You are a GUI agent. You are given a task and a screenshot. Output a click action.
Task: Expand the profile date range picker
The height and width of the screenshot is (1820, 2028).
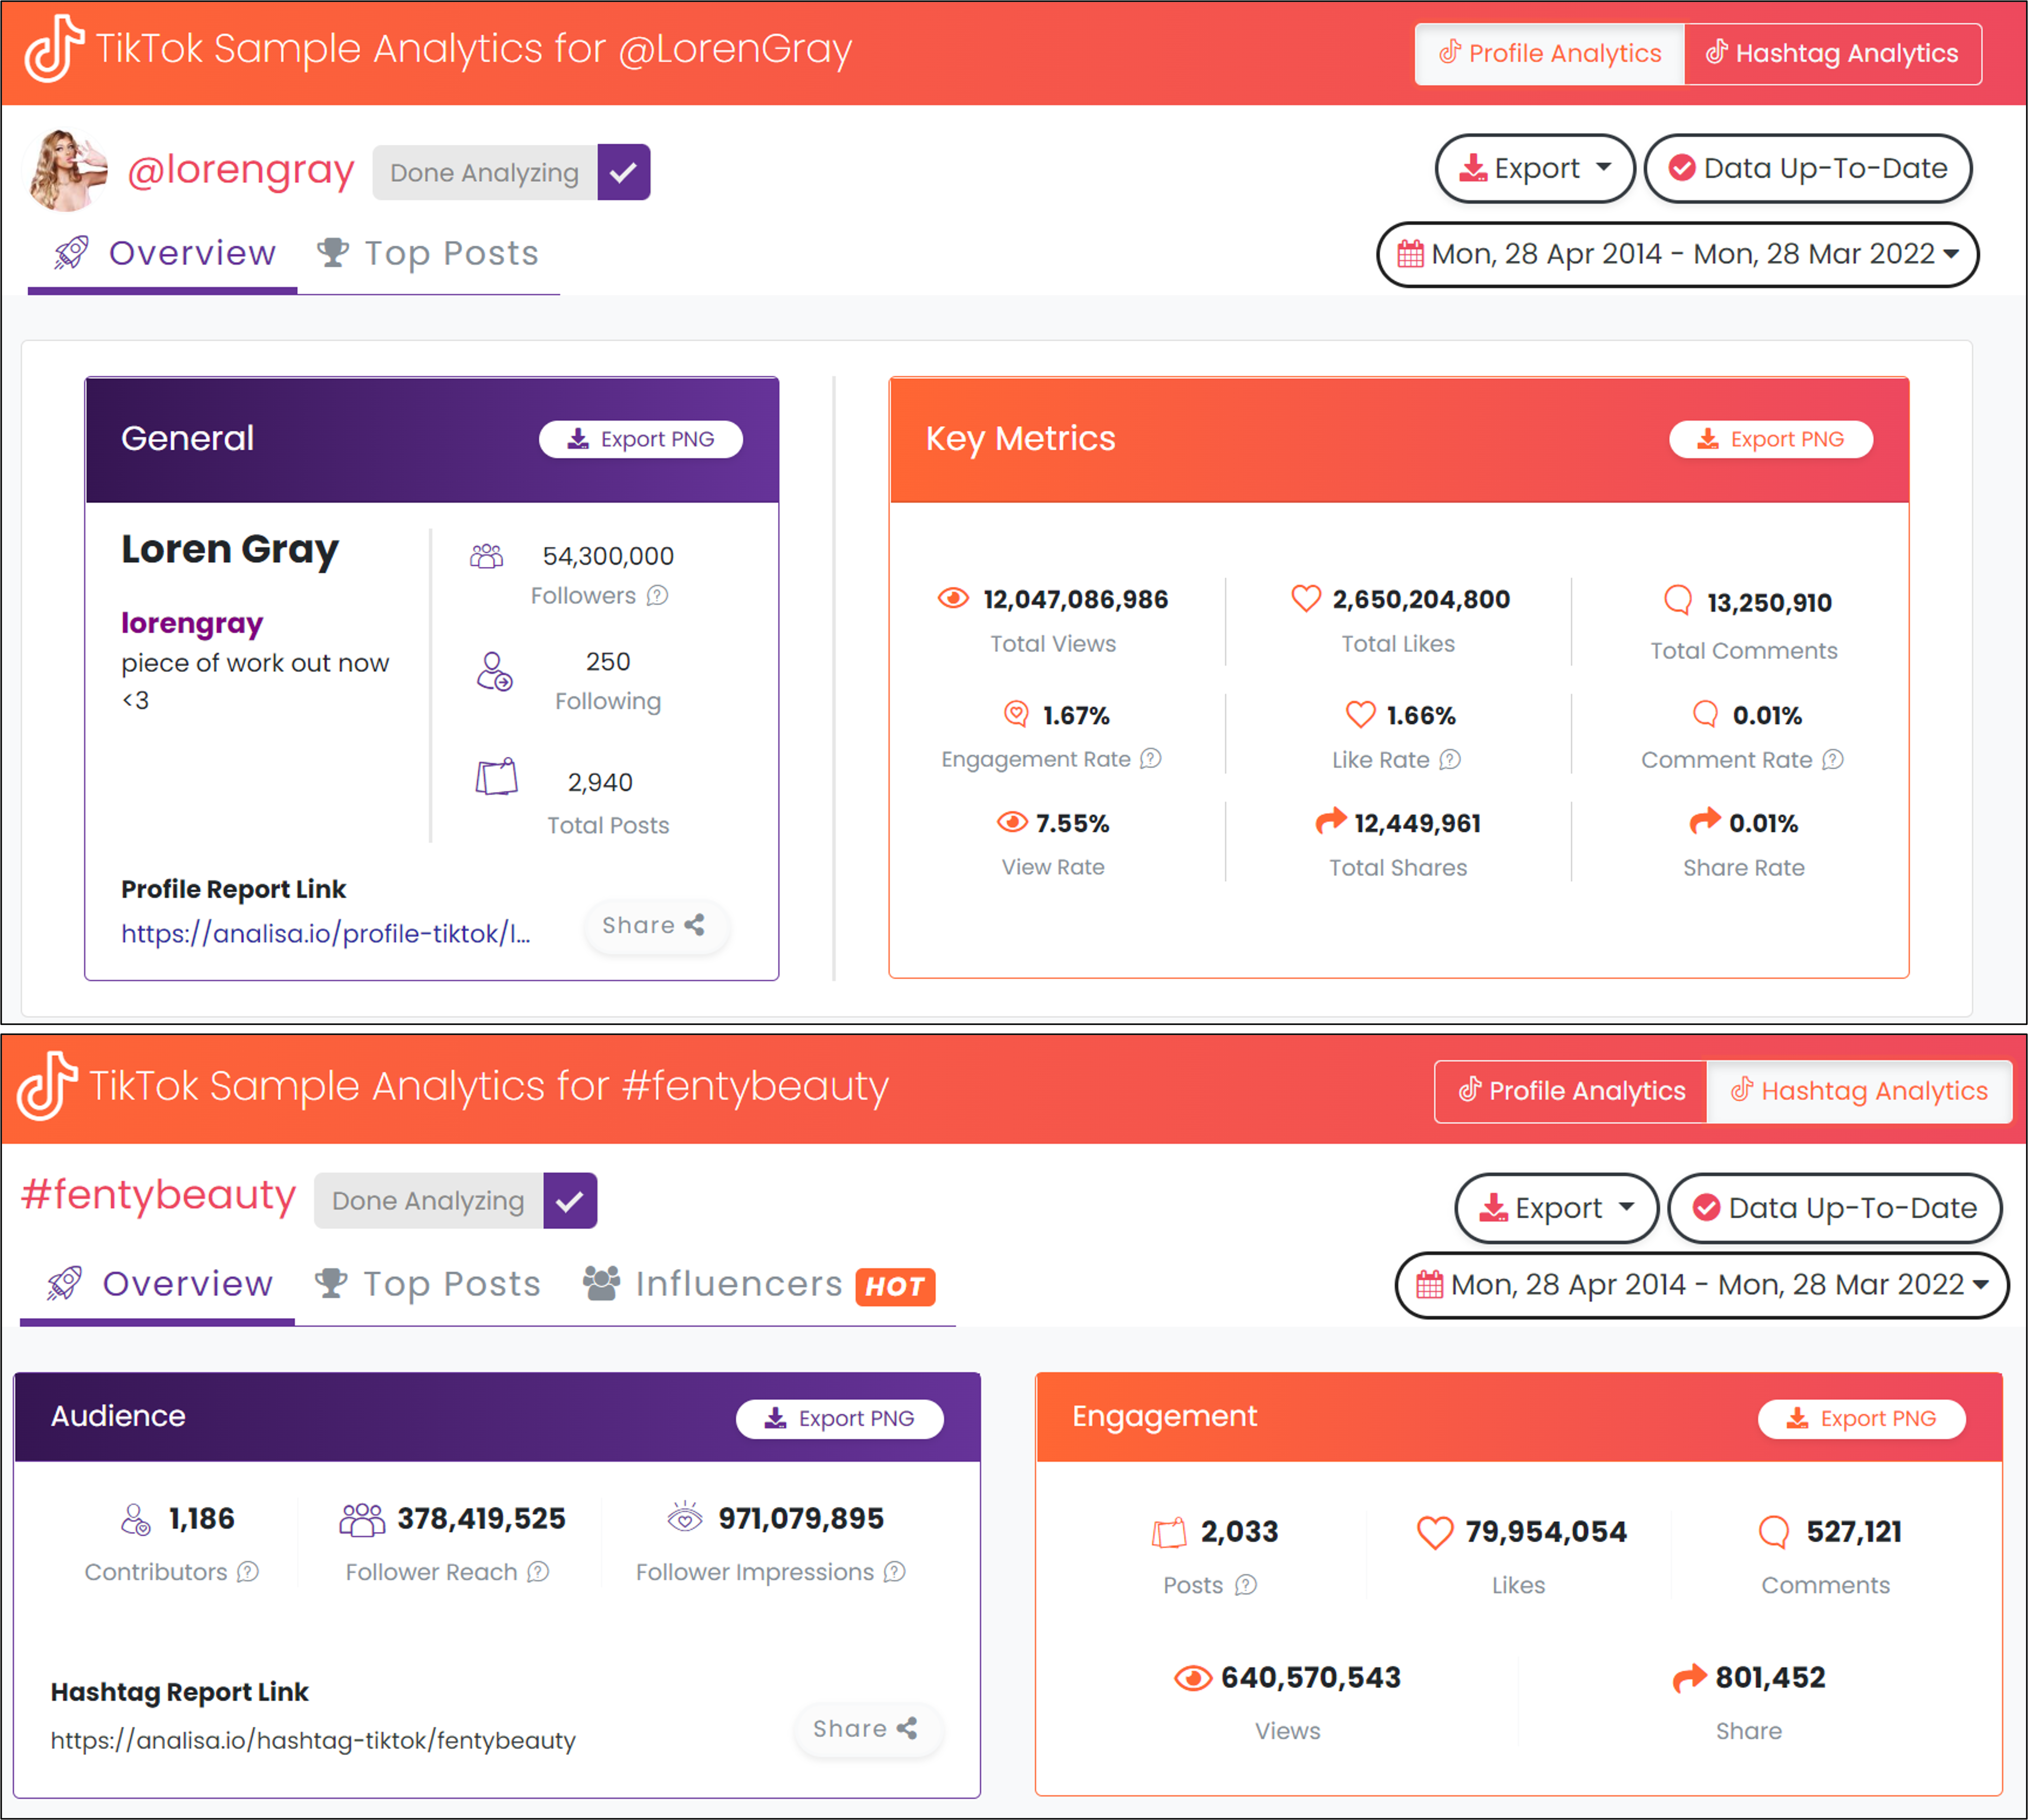1677,254
